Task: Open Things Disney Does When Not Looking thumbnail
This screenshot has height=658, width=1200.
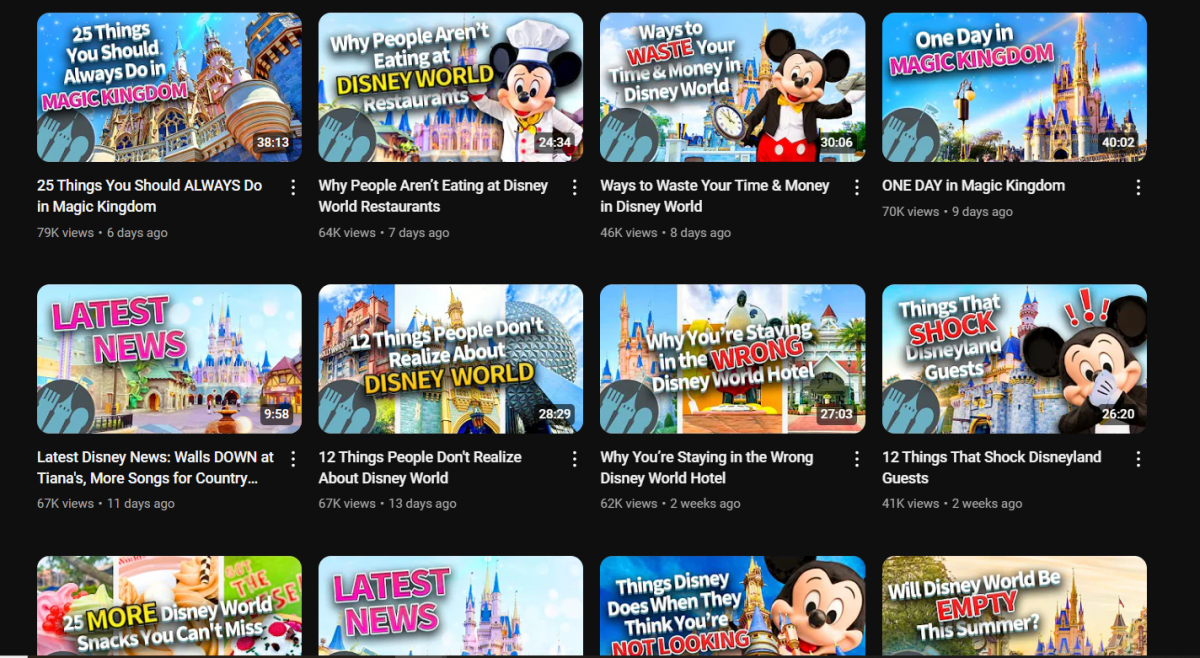Action: (x=732, y=606)
